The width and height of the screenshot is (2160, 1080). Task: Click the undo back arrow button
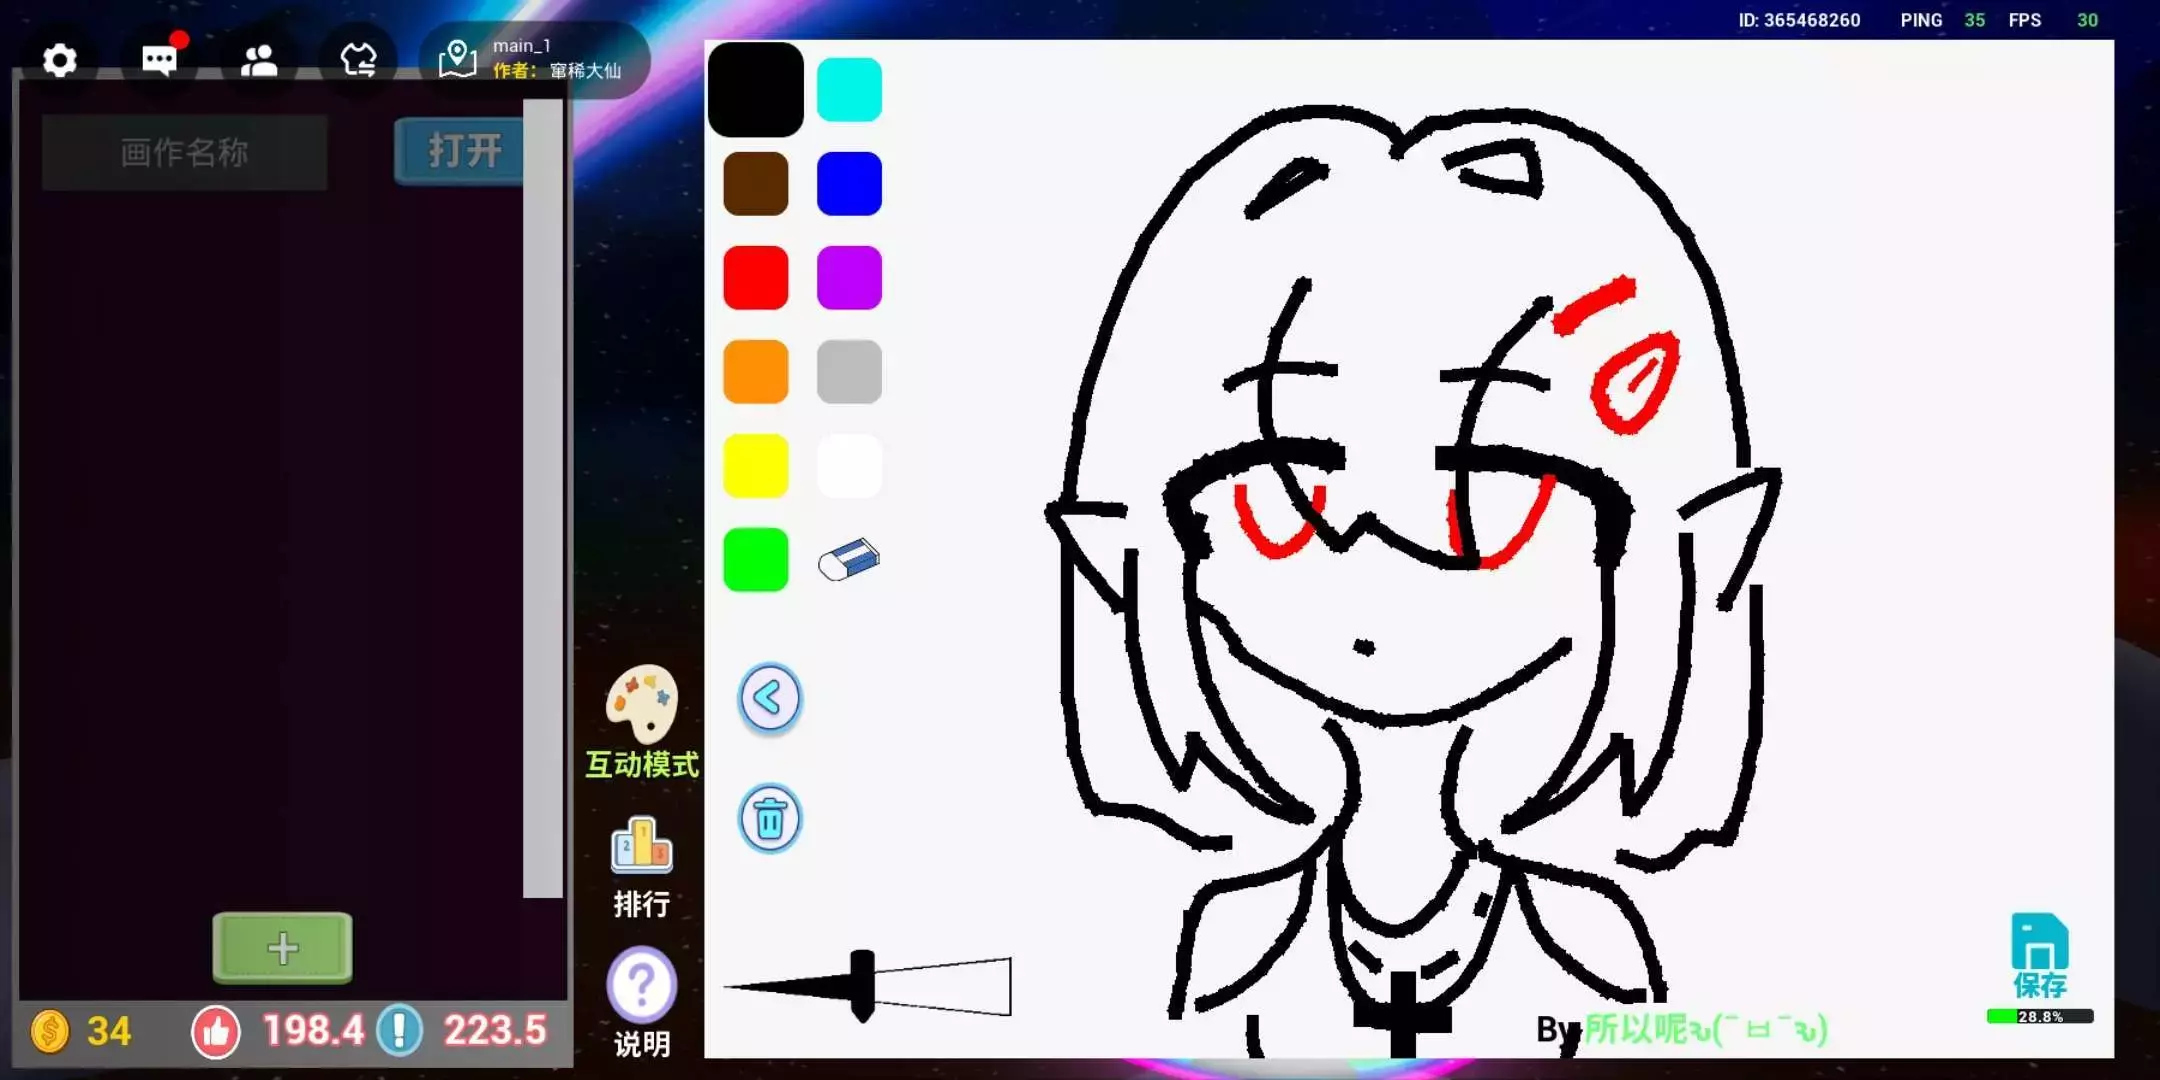click(769, 698)
